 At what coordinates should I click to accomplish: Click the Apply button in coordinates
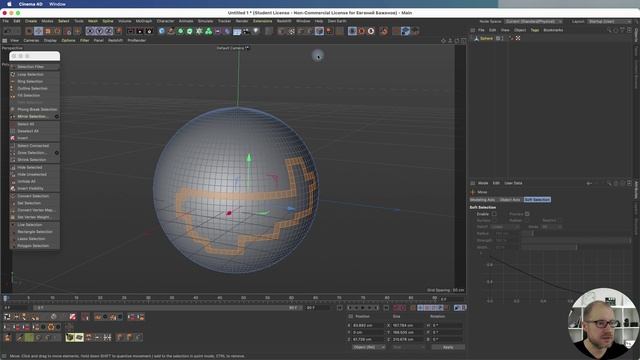tap(448, 347)
